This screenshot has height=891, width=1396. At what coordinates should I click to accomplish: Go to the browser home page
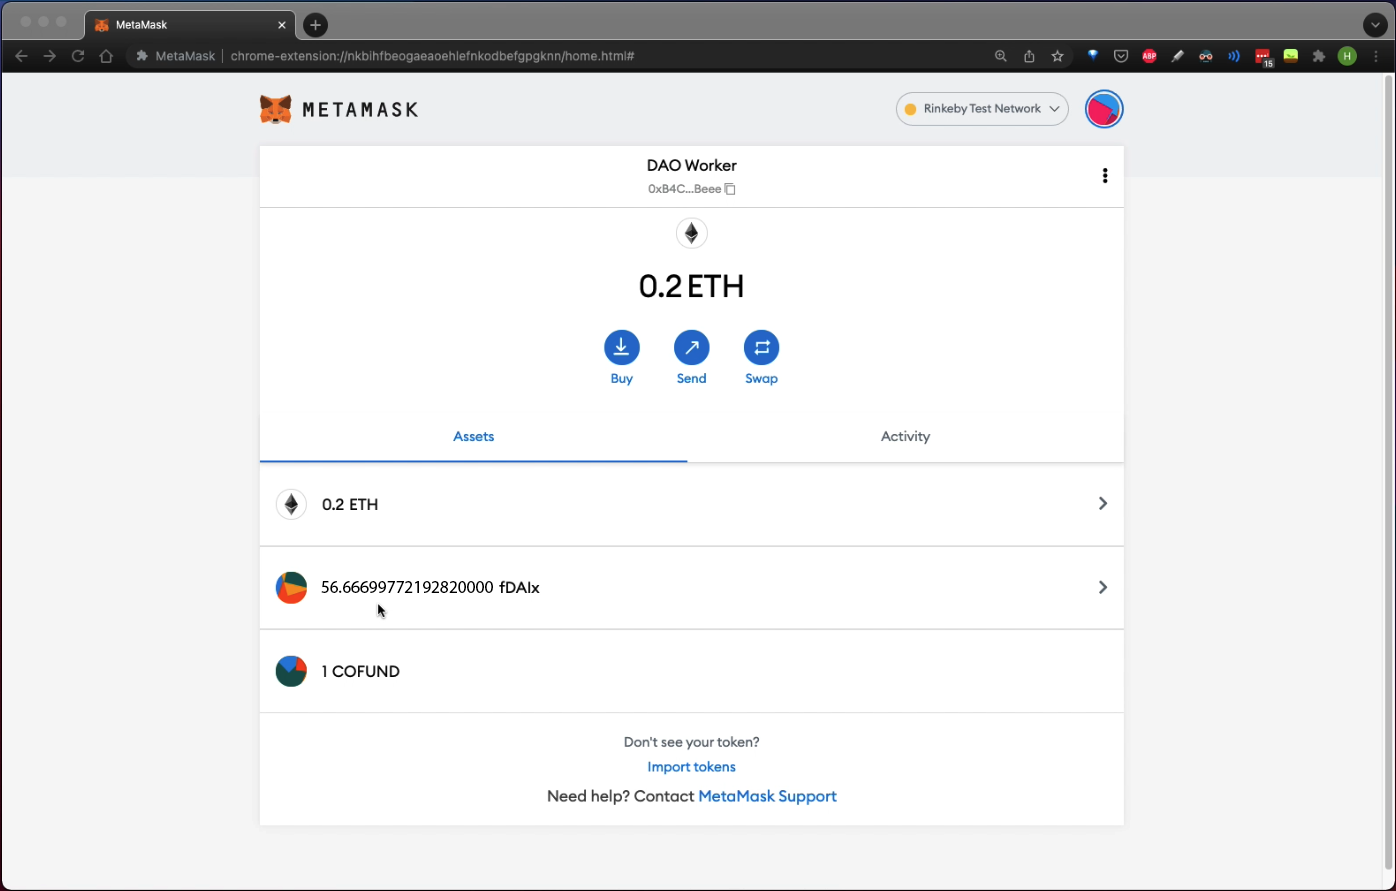106,56
